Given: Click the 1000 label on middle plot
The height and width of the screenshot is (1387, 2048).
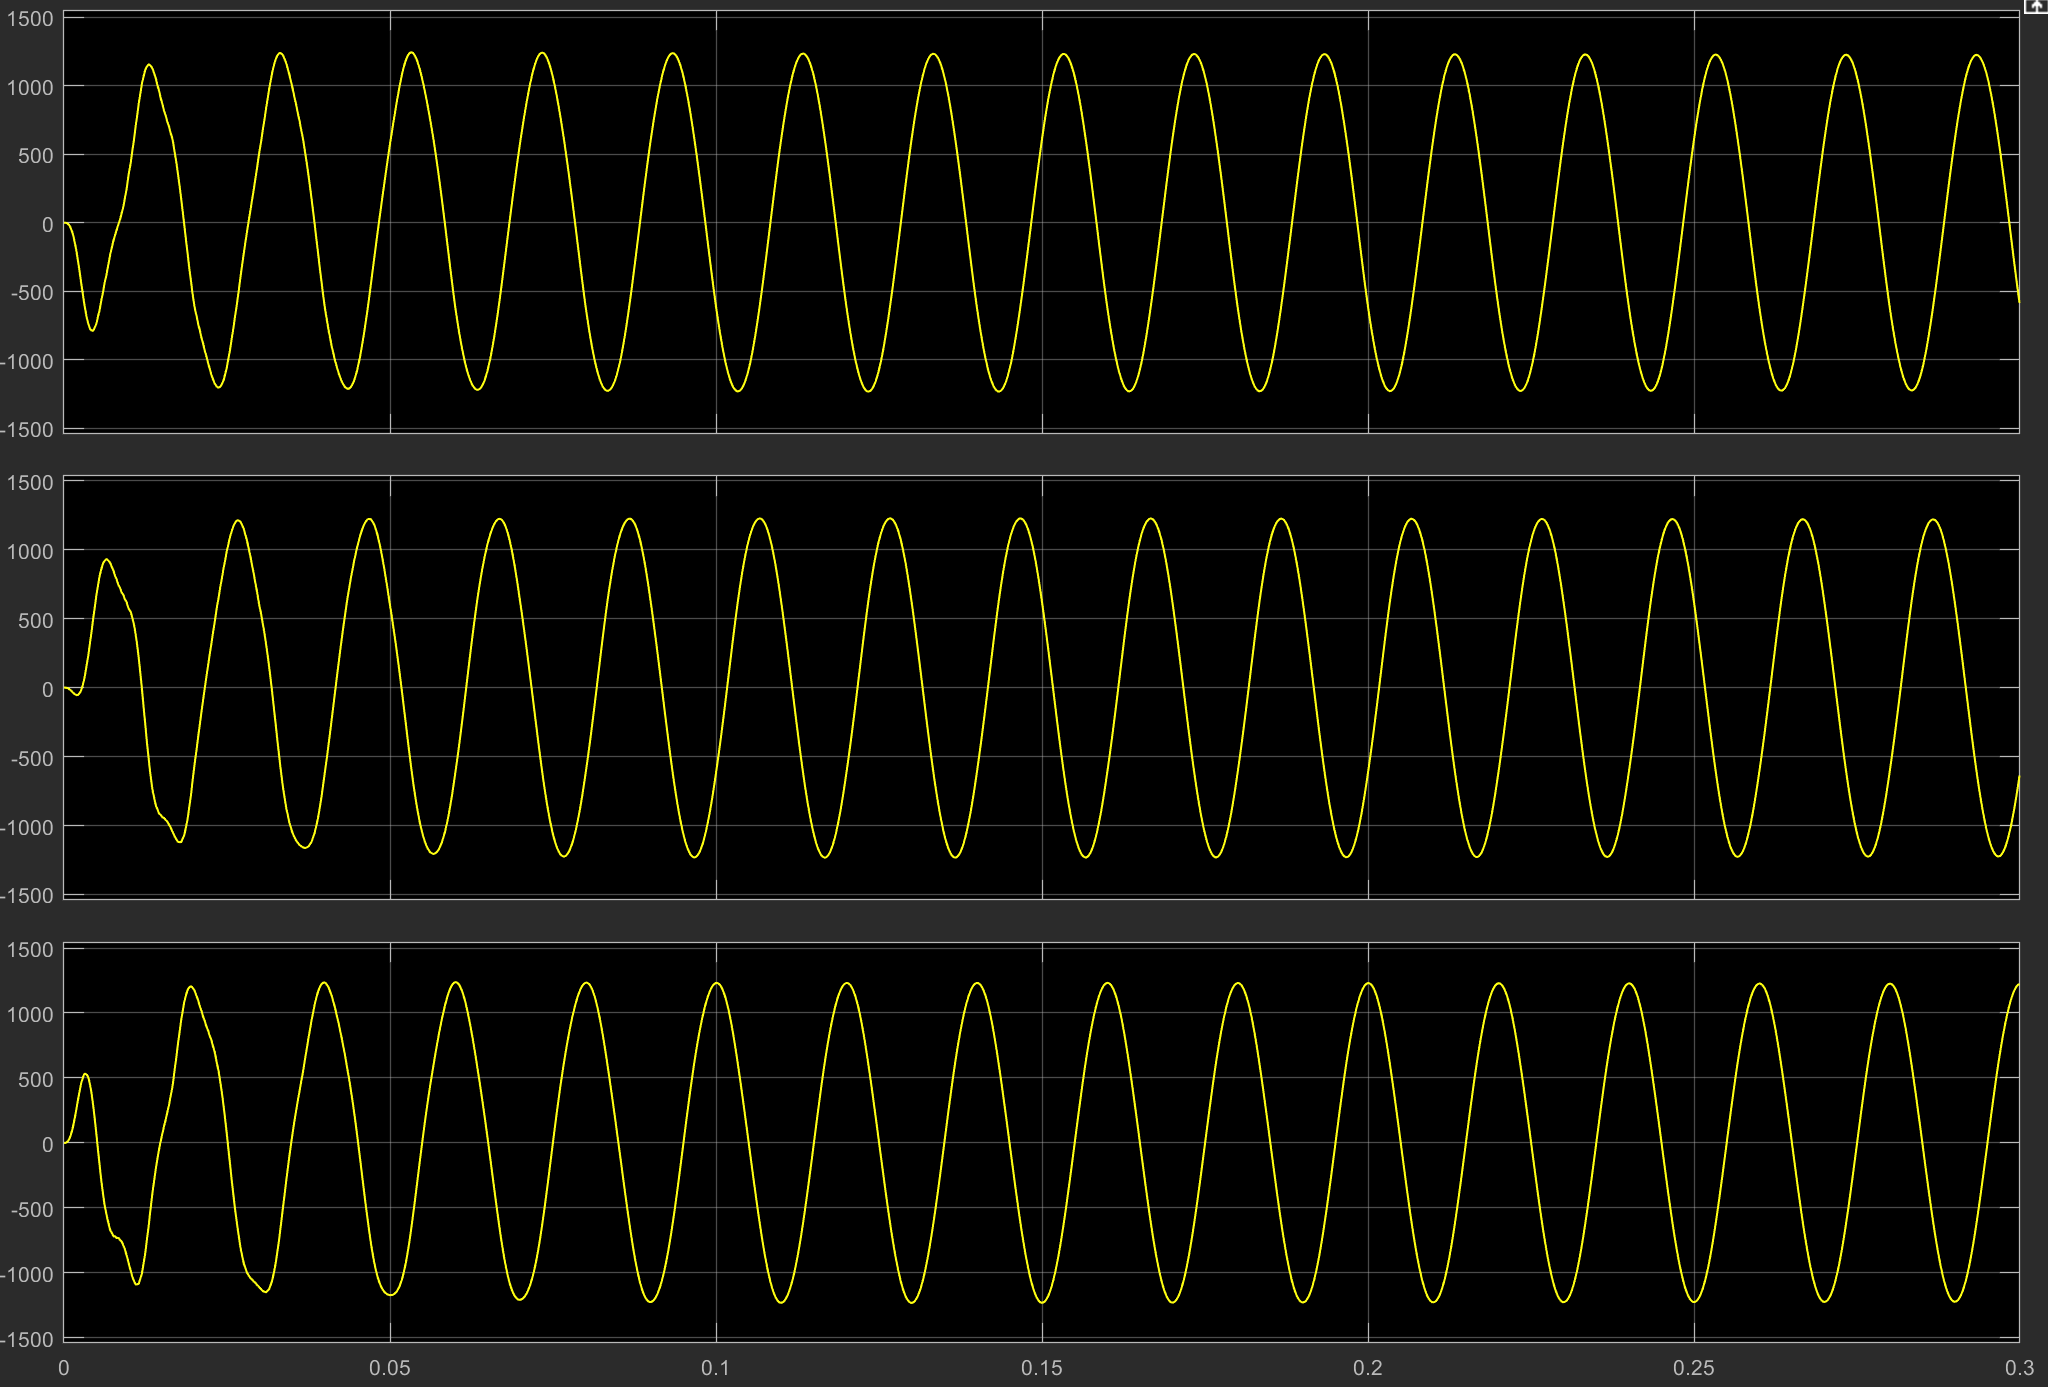Looking at the screenshot, I should (30, 551).
